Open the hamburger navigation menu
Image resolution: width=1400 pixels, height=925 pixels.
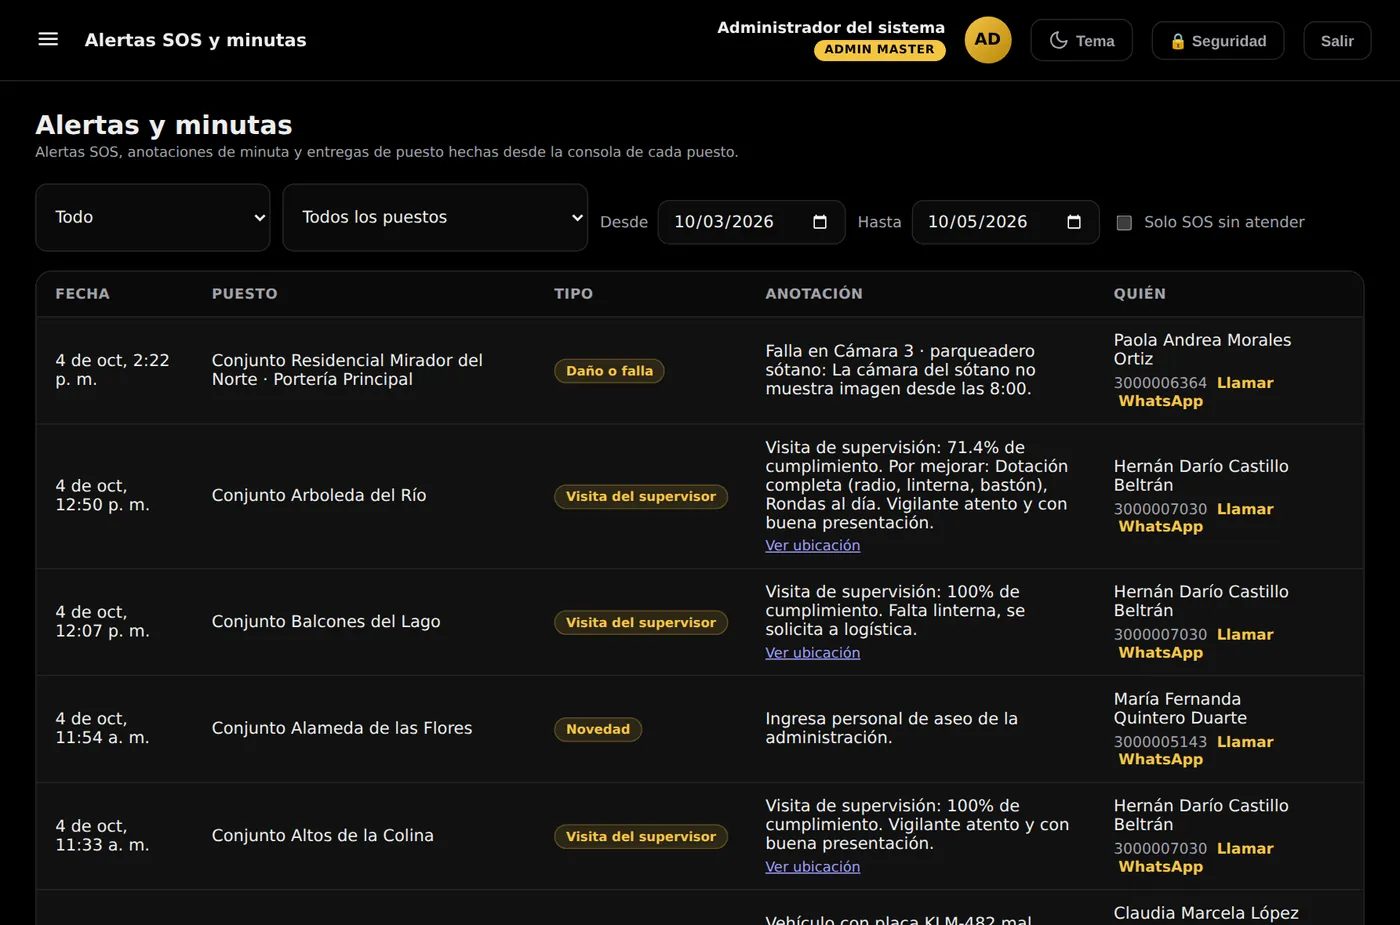point(48,40)
